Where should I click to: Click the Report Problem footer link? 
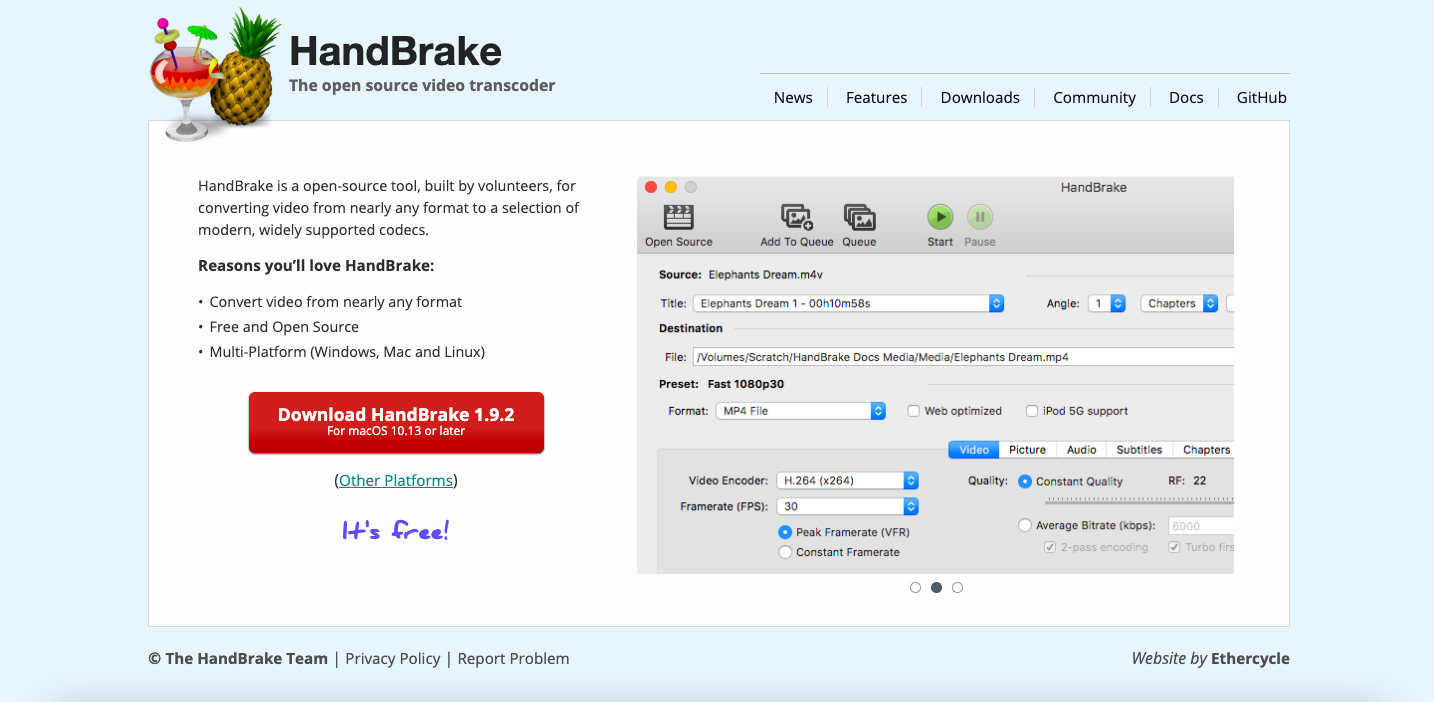pyautogui.click(x=513, y=658)
